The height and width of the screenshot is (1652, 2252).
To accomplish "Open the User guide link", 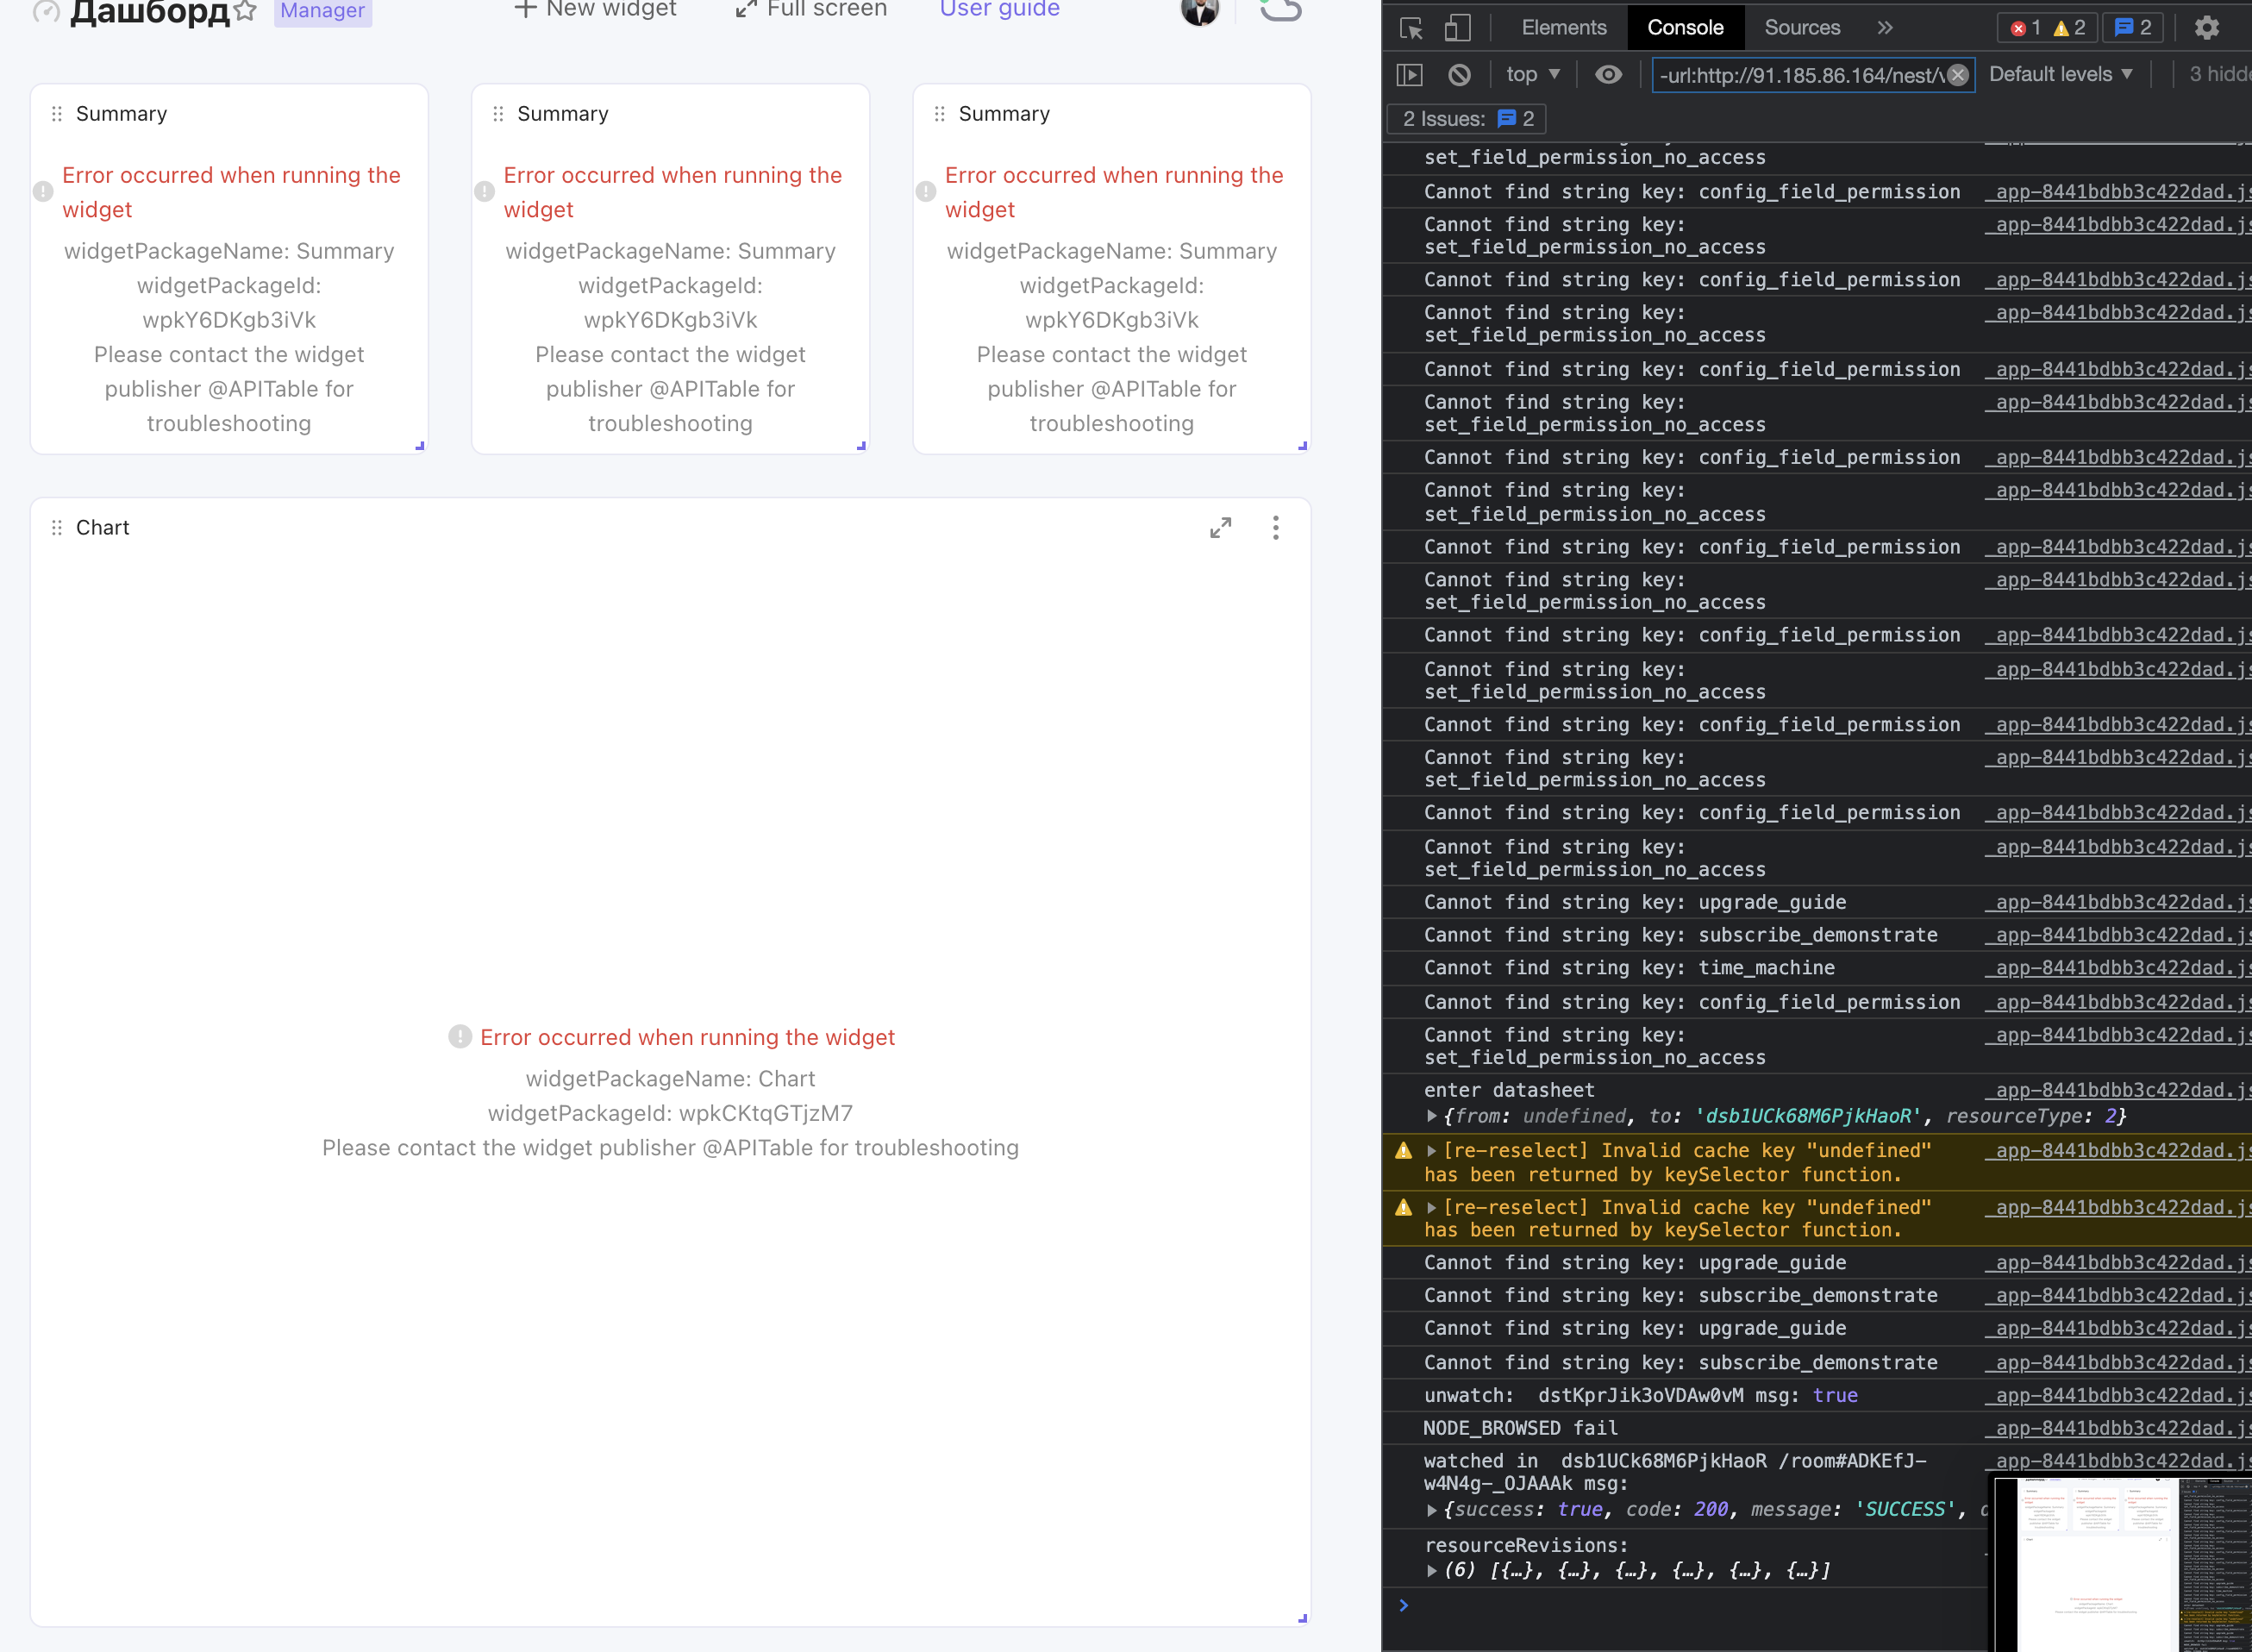I will click(999, 9).
